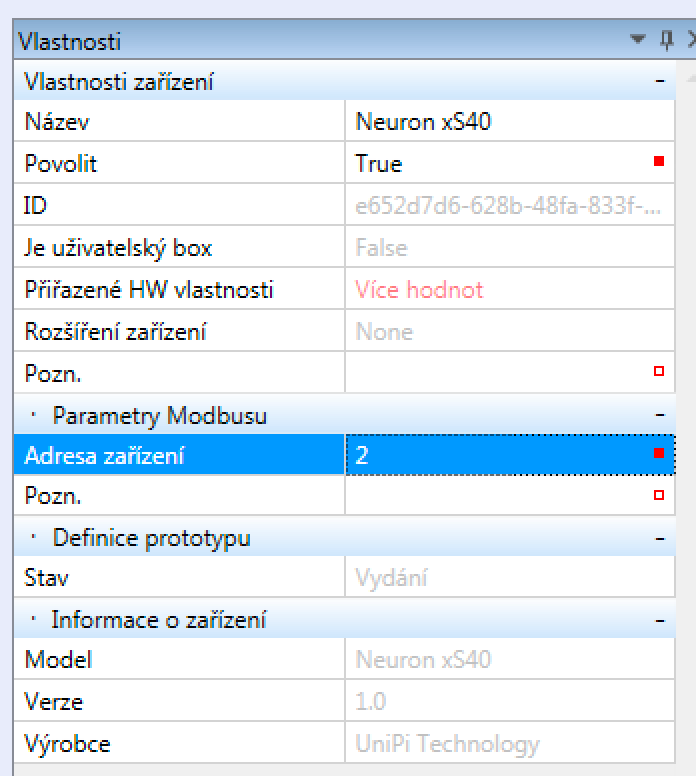
Task: Open the Vlastnosti panel options dropdown arrow
Action: pos(640,41)
